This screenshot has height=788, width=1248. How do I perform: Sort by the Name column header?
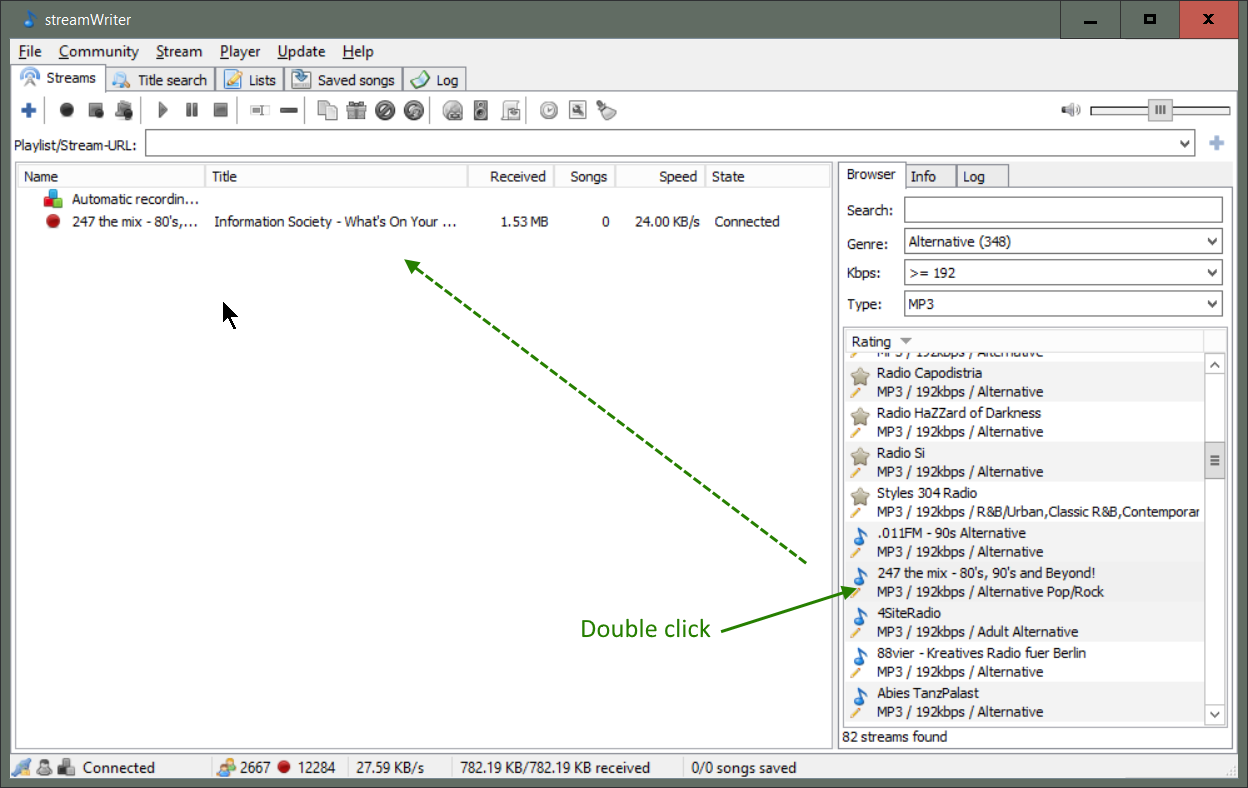tap(112, 176)
